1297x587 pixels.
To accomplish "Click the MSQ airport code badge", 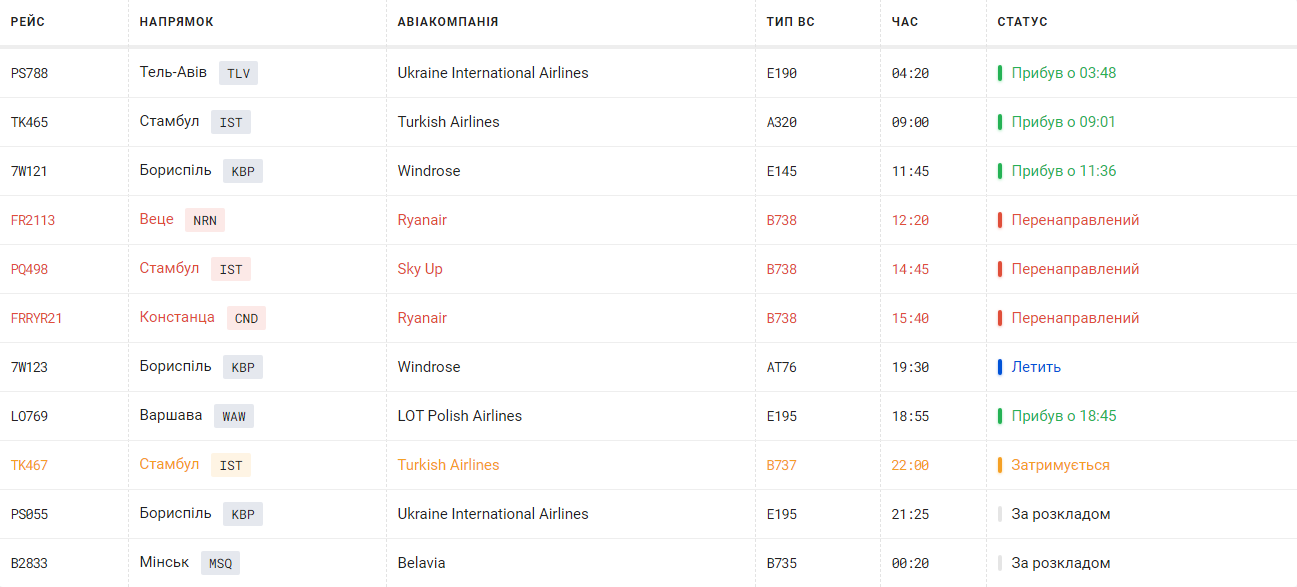I will click(x=220, y=563).
